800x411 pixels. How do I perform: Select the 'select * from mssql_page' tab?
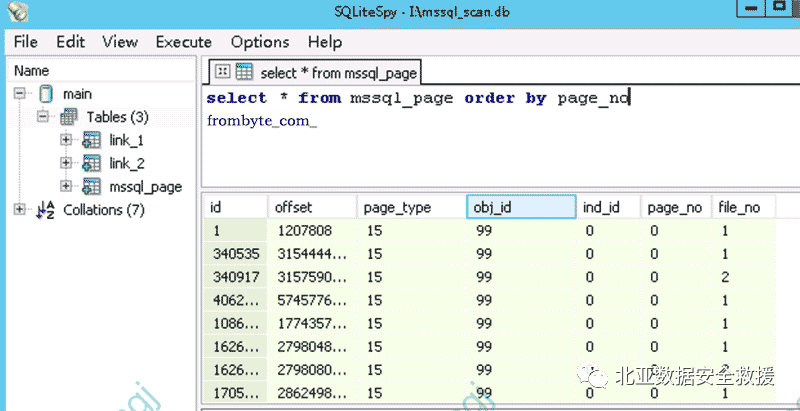coord(314,73)
